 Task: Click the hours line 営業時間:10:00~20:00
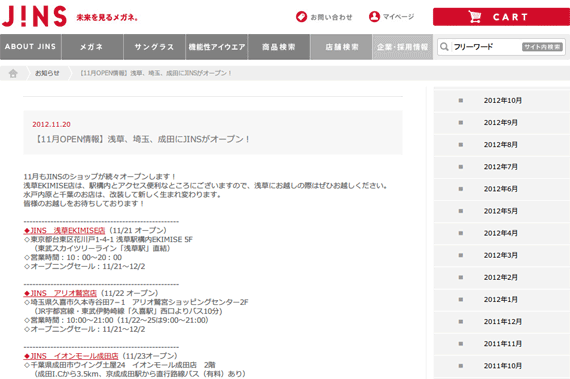73,258
